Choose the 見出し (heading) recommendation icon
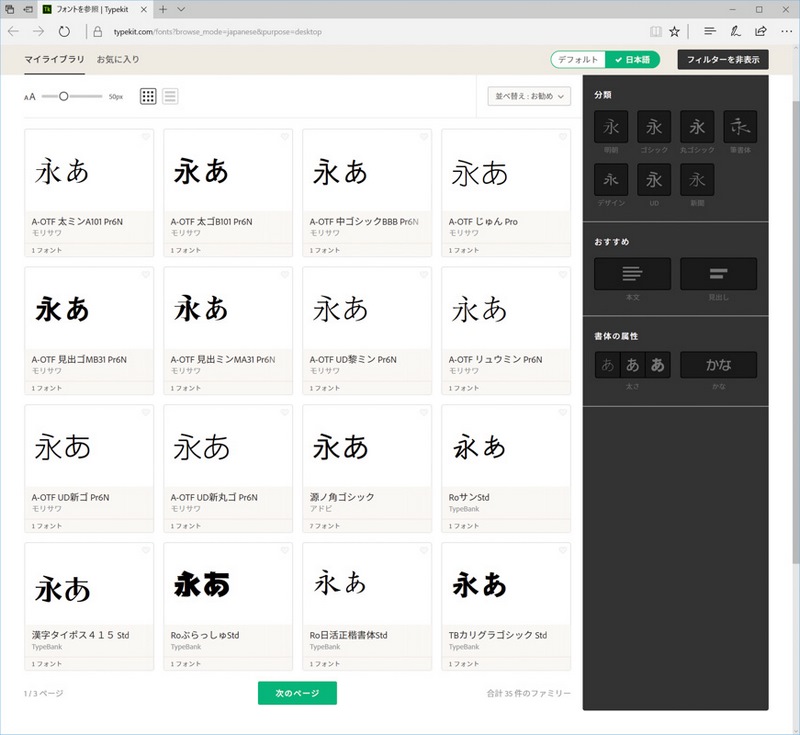Screen dimensions: 800x735 coord(716,273)
